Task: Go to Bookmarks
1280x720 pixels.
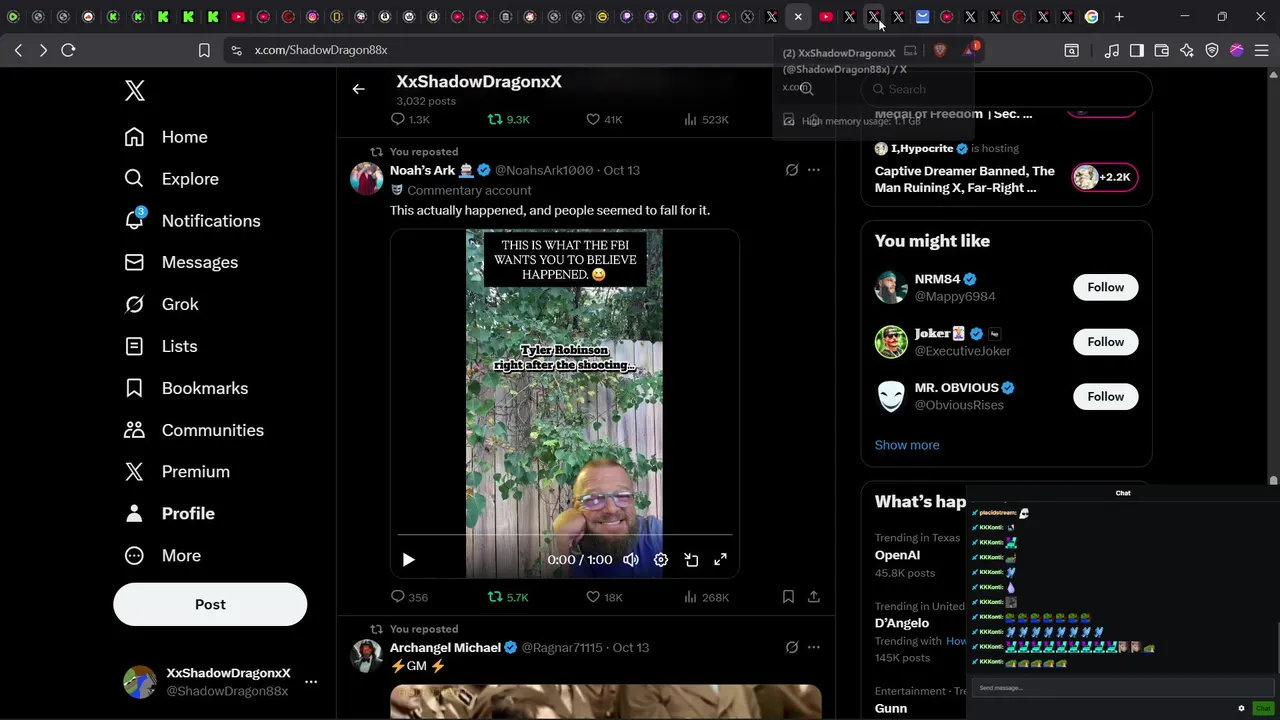Action: (x=186, y=388)
